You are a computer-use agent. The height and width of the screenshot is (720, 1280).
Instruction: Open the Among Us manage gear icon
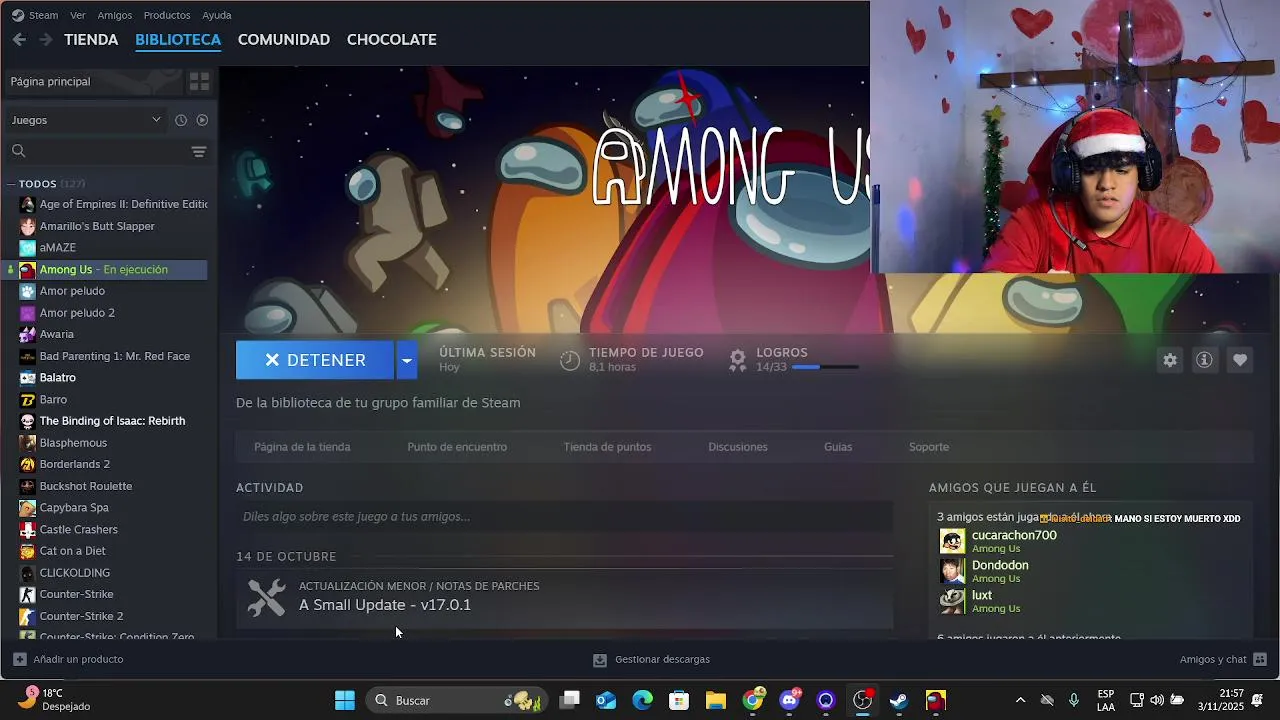coord(1170,360)
